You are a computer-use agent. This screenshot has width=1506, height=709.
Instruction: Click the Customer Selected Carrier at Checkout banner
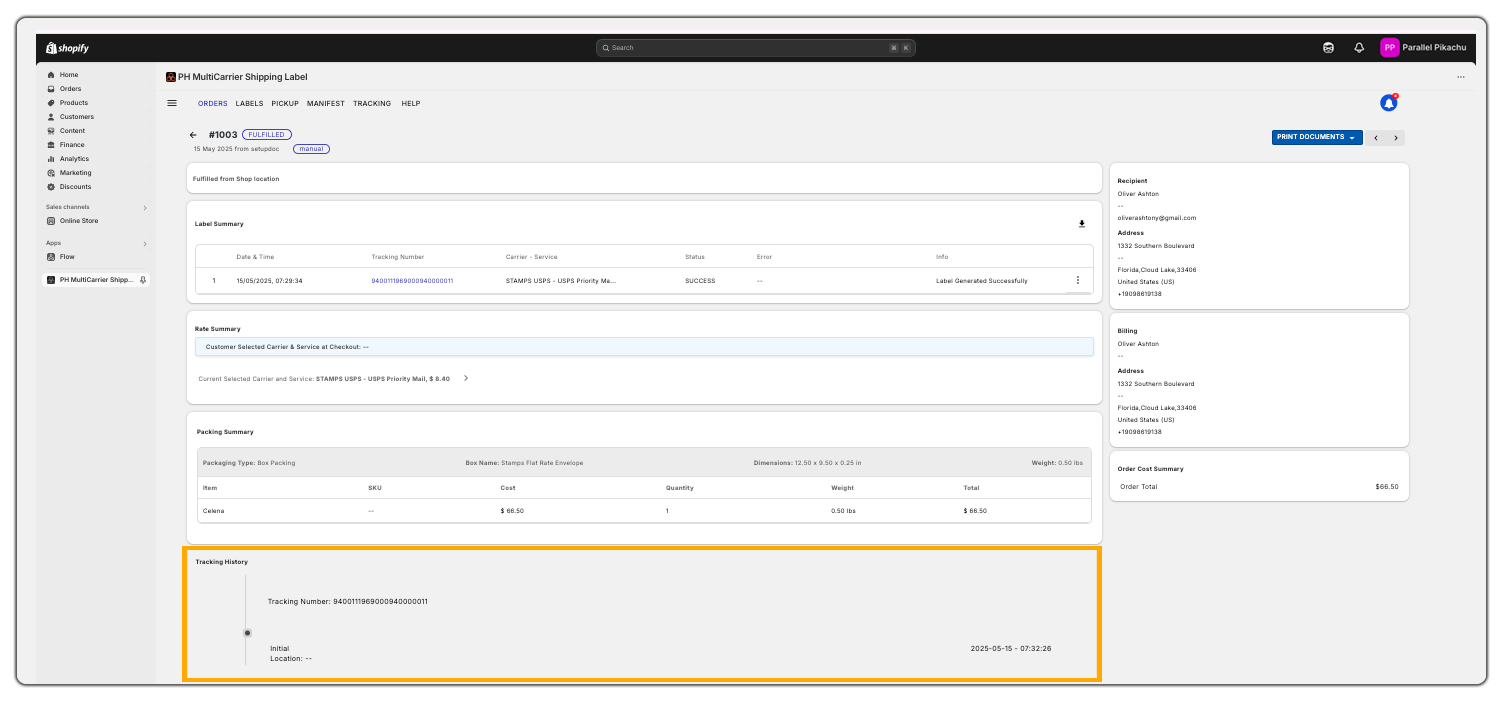click(644, 347)
